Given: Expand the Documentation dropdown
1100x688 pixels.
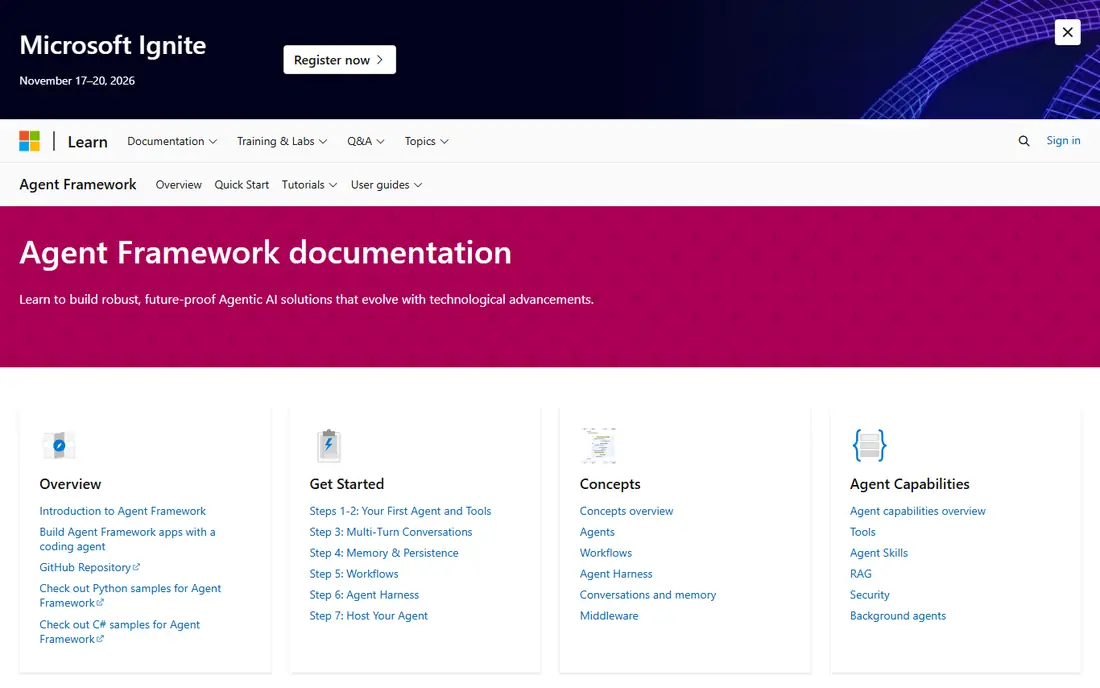Looking at the screenshot, I should click(x=172, y=141).
